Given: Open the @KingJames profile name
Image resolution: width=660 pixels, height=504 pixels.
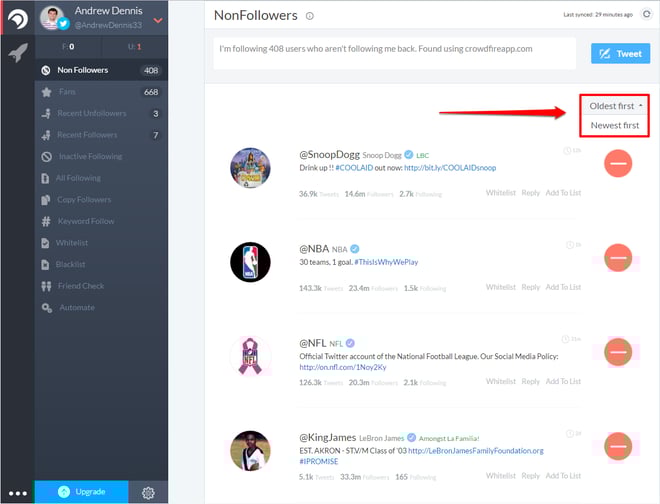Looking at the screenshot, I should [x=327, y=437].
